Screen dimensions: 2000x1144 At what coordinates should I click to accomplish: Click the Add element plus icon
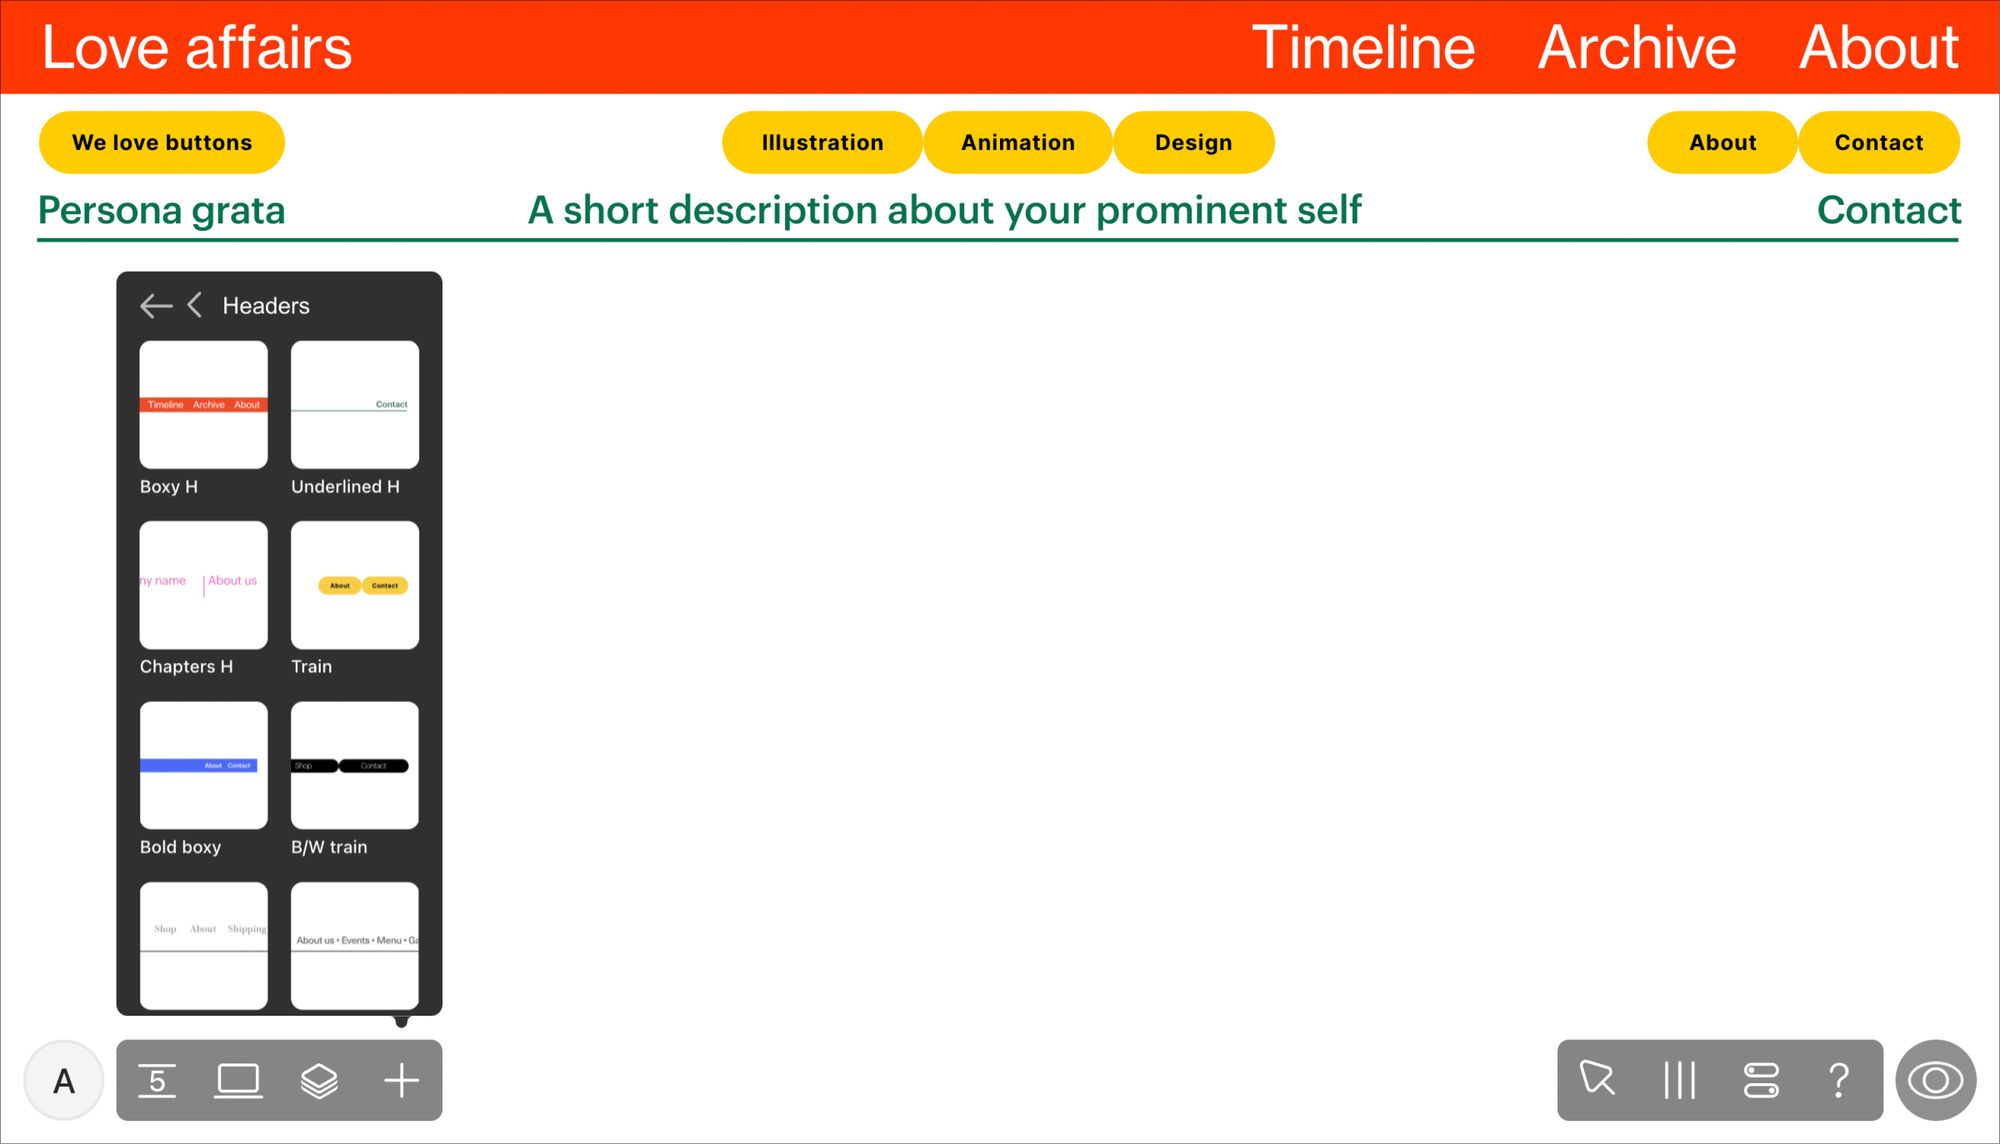pyautogui.click(x=401, y=1081)
